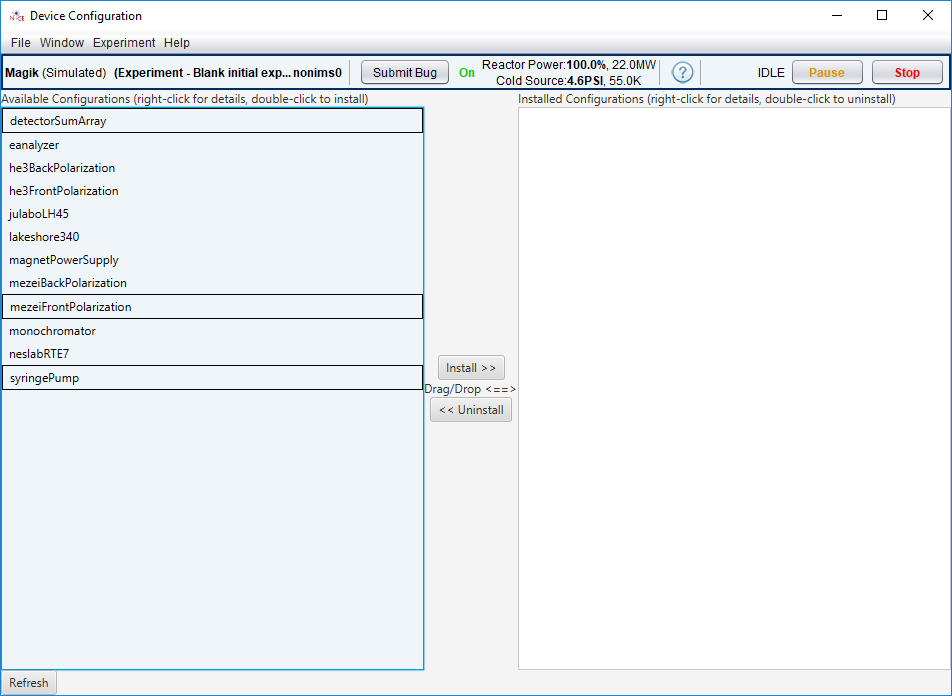Click the IDLE status label
The height and width of the screenshot is (696, 952).
tap(771, 73)
